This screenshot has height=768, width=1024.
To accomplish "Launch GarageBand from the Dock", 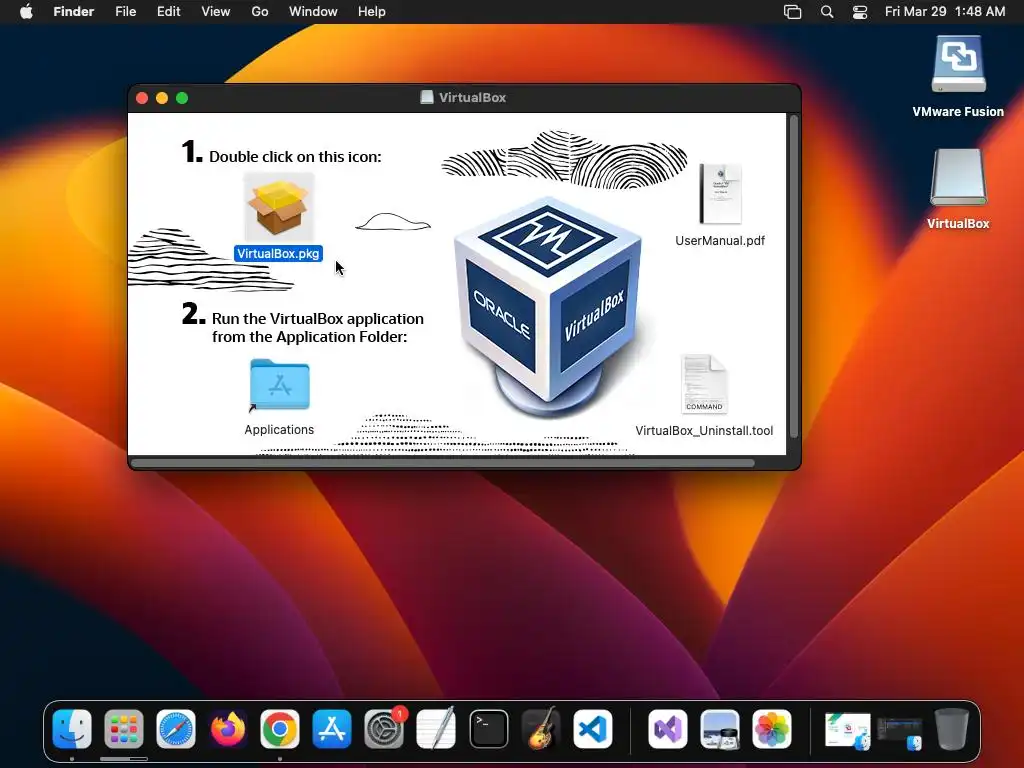I will (x=541, y=729).
